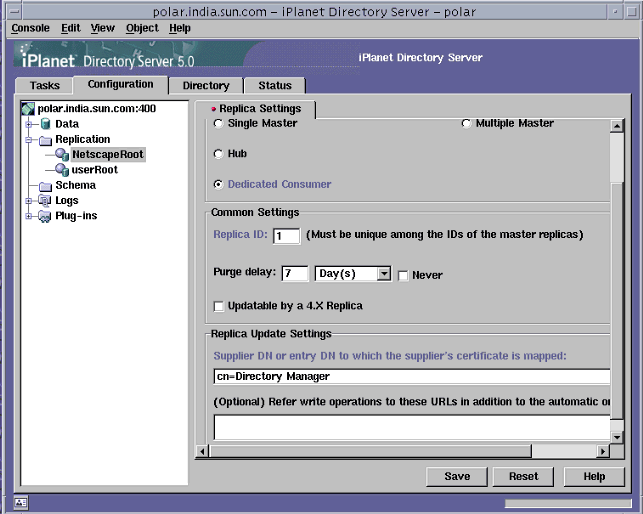Click the Logs icon in tree

point(45,201)
